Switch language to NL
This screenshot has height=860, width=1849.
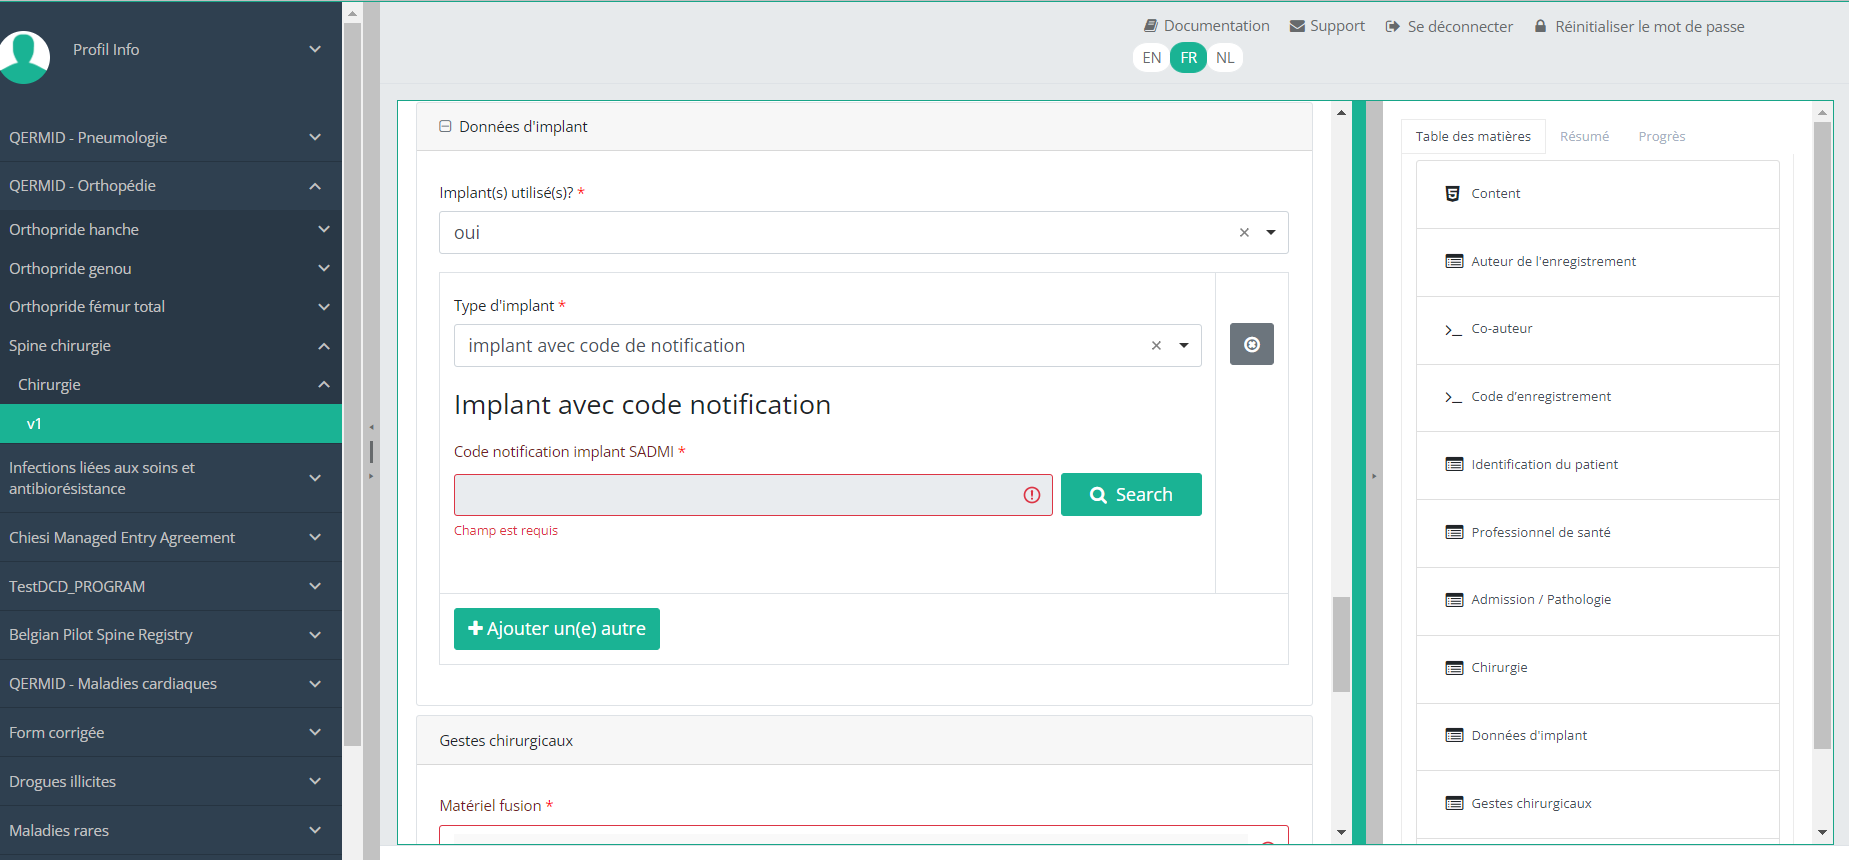[1225, 58]
